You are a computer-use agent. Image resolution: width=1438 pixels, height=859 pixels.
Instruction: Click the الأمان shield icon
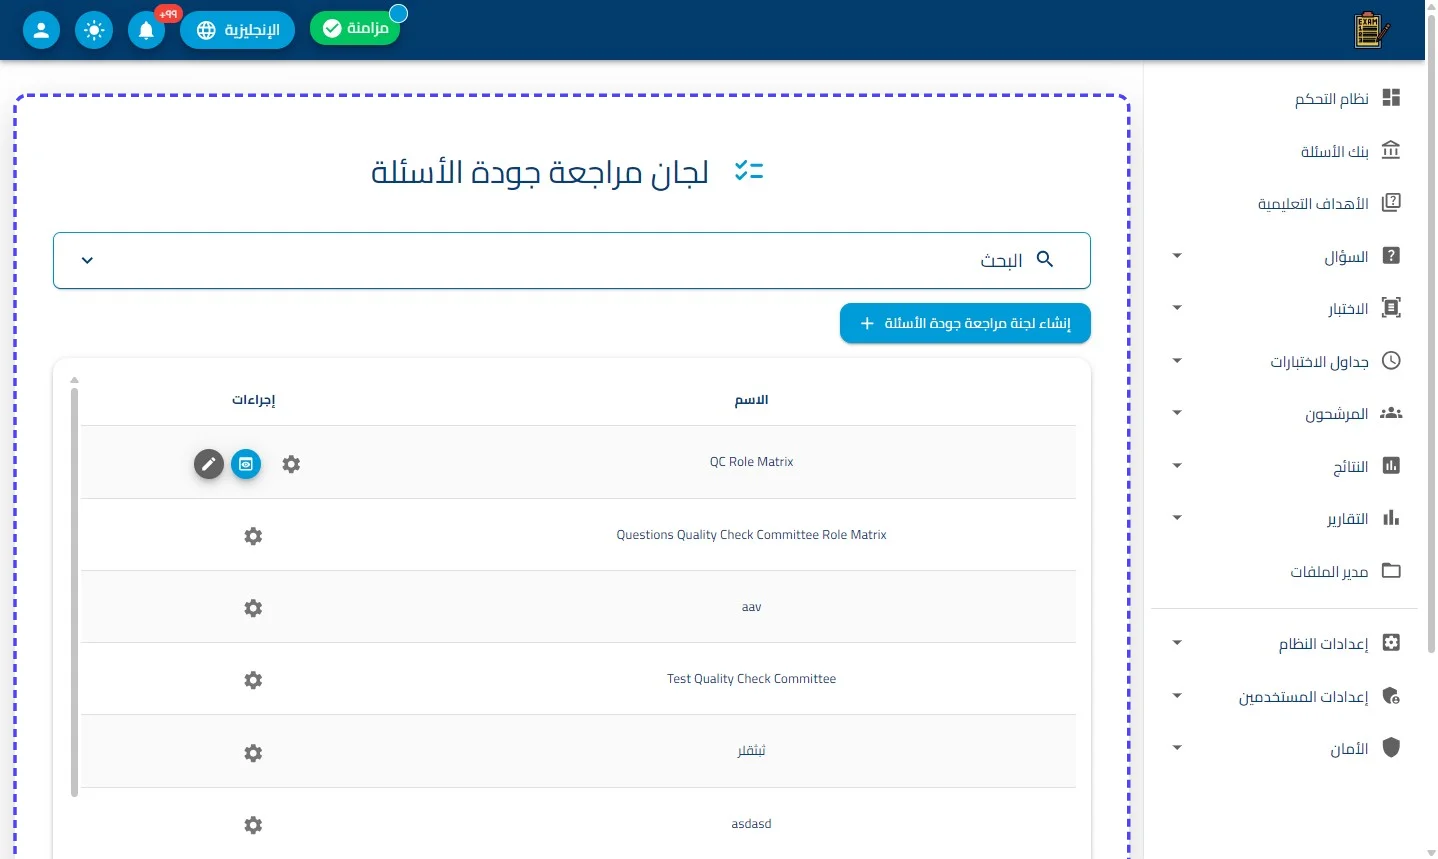point(1391,748)
